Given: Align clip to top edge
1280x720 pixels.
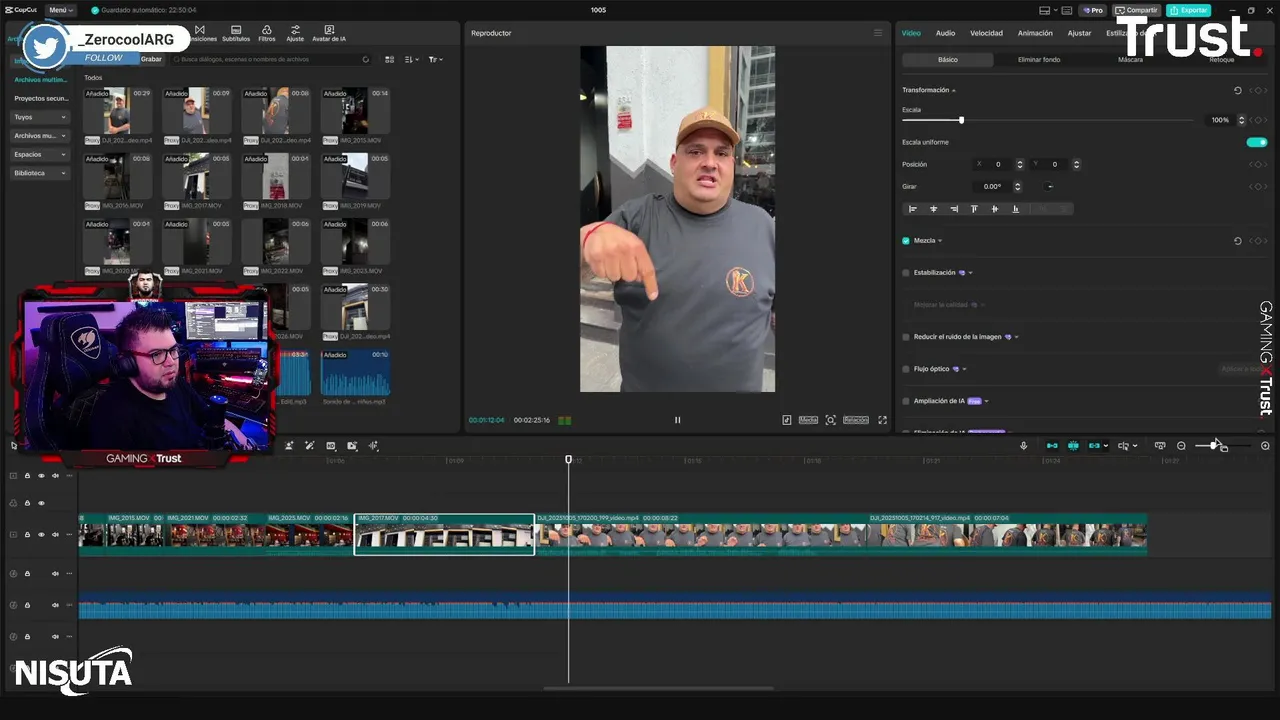Looking at the screenshot, I should 974,209.
